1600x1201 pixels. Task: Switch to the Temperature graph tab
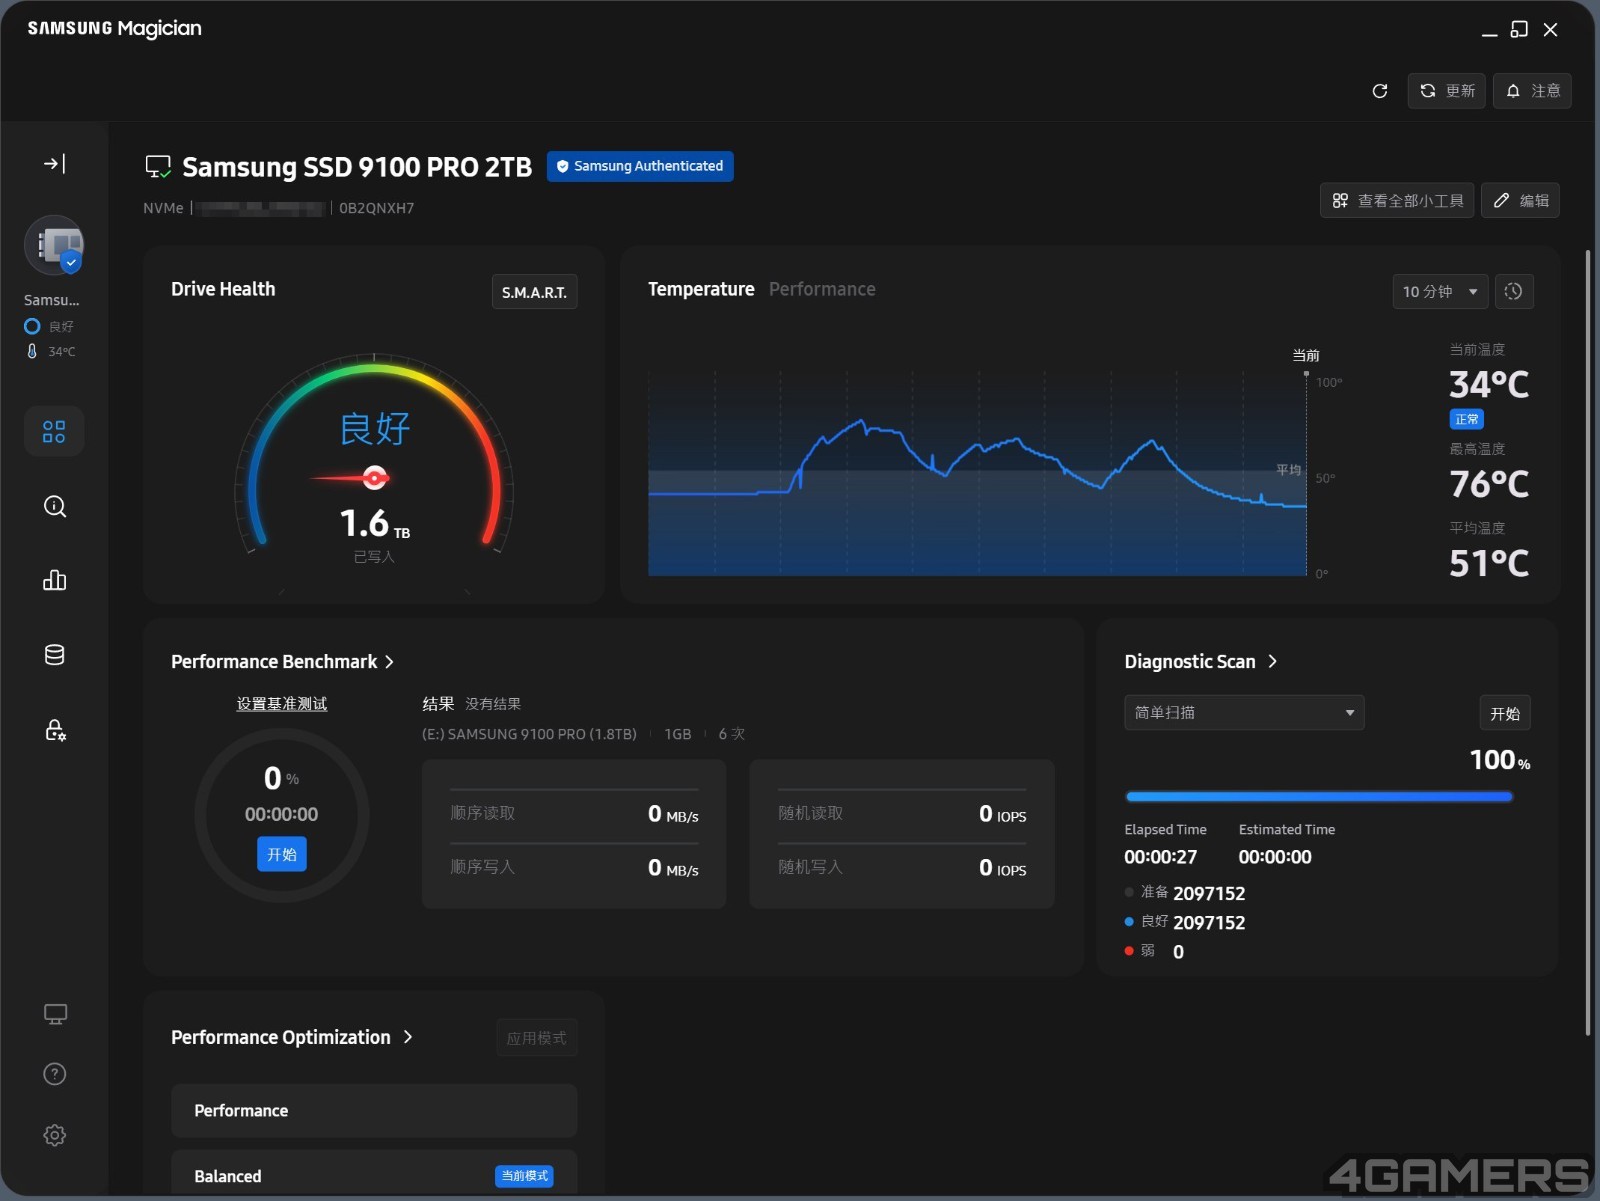point(701,289)
